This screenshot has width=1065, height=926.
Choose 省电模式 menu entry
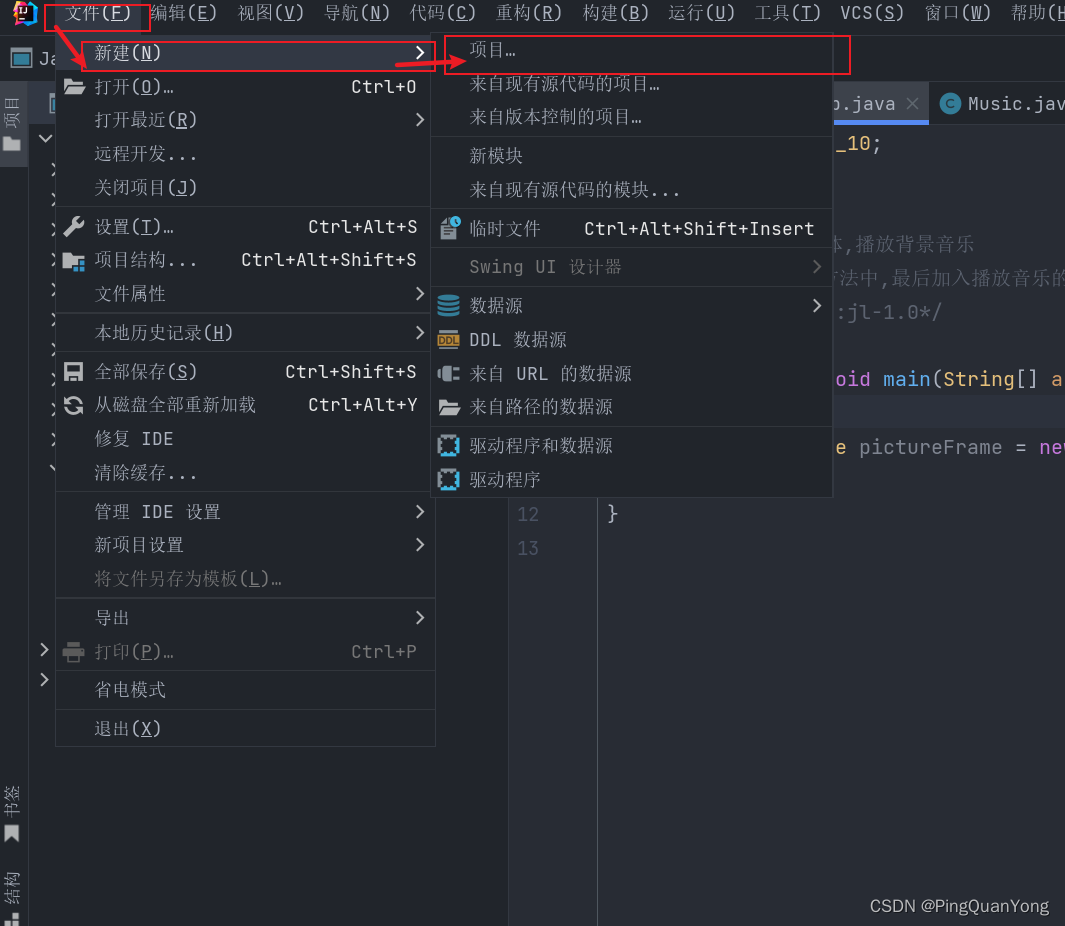point(245,690)
